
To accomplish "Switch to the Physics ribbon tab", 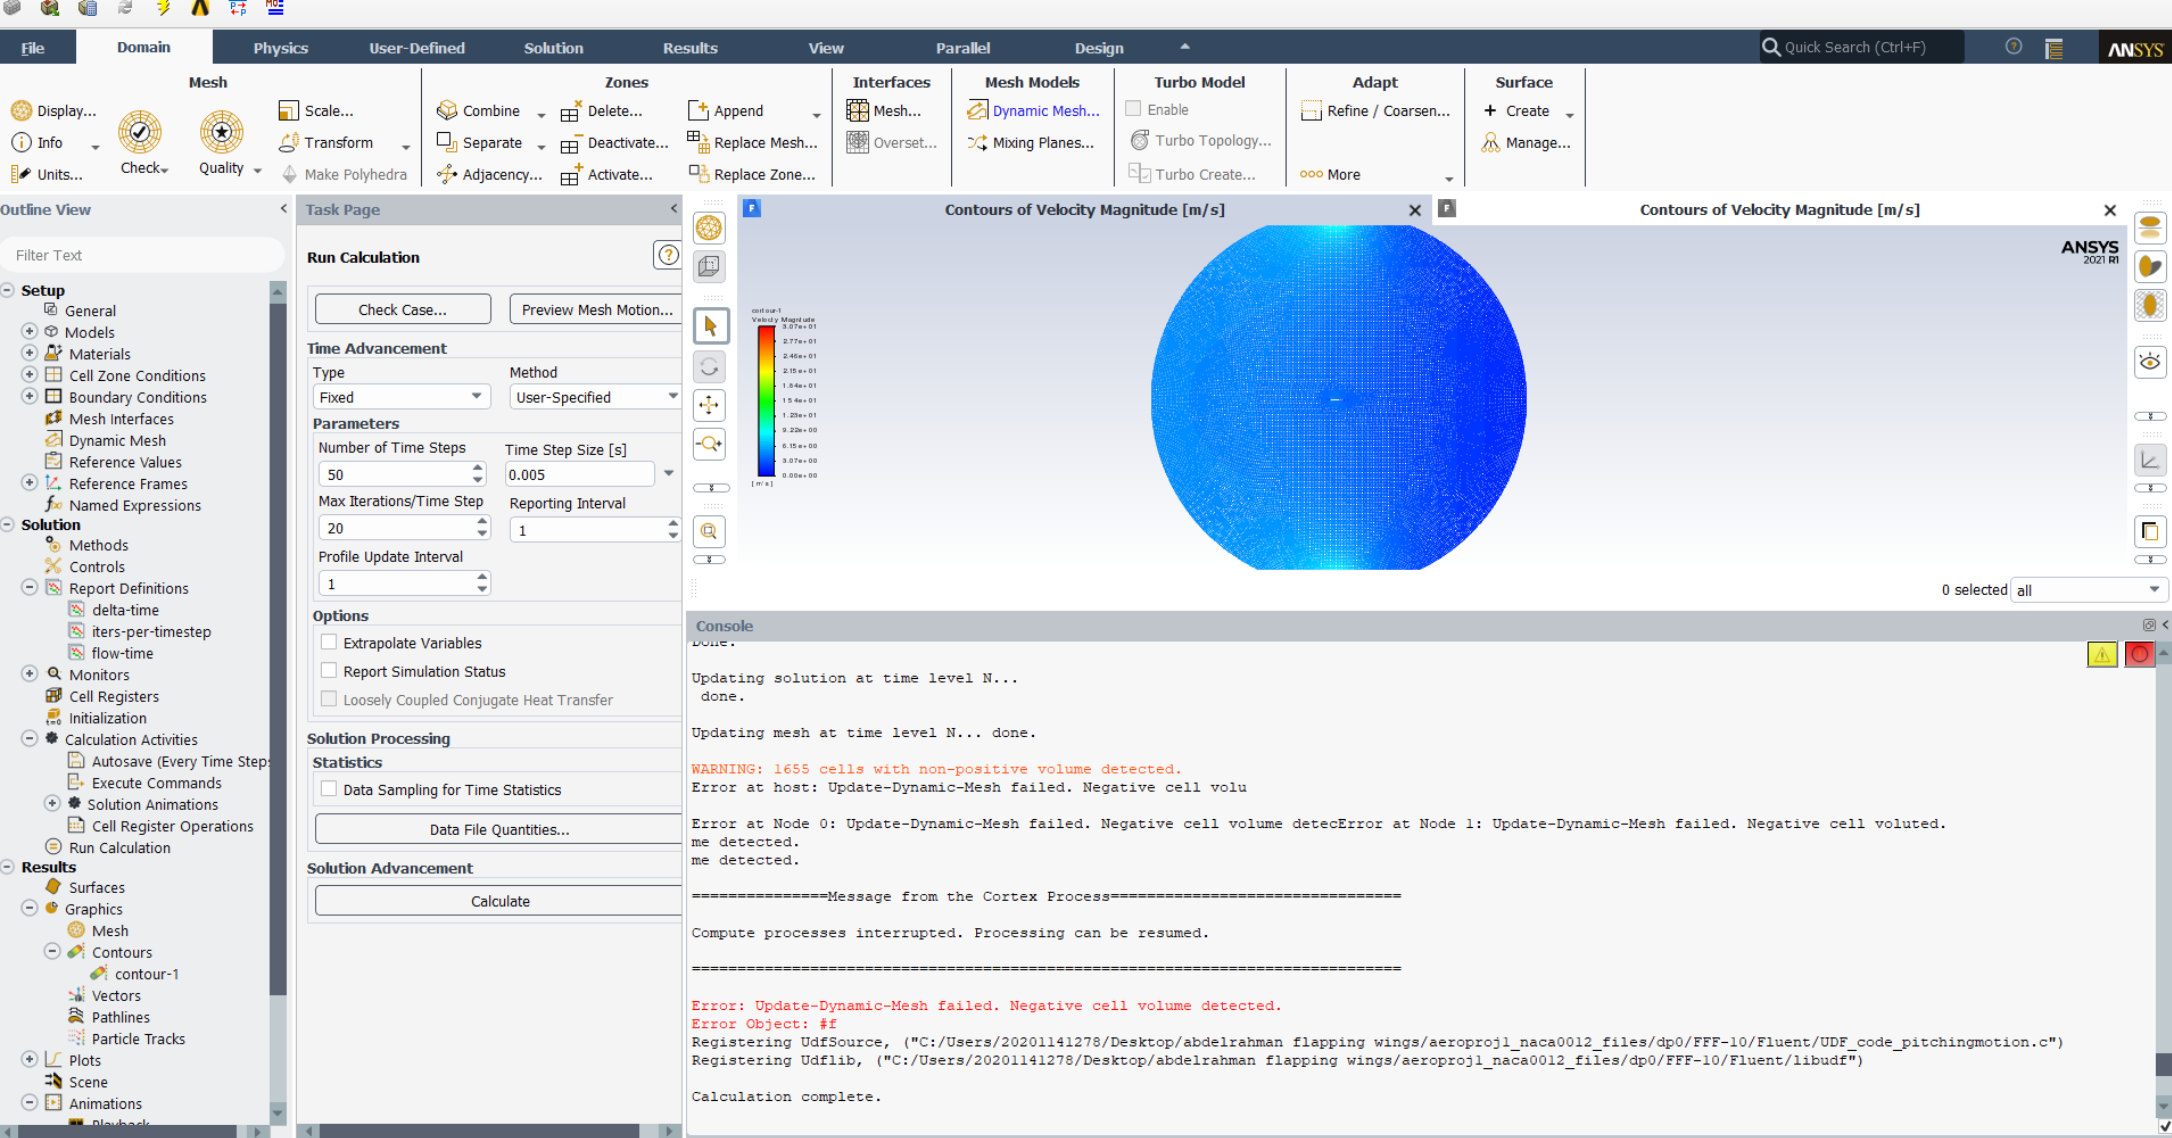I will click(x=280, y=48).
